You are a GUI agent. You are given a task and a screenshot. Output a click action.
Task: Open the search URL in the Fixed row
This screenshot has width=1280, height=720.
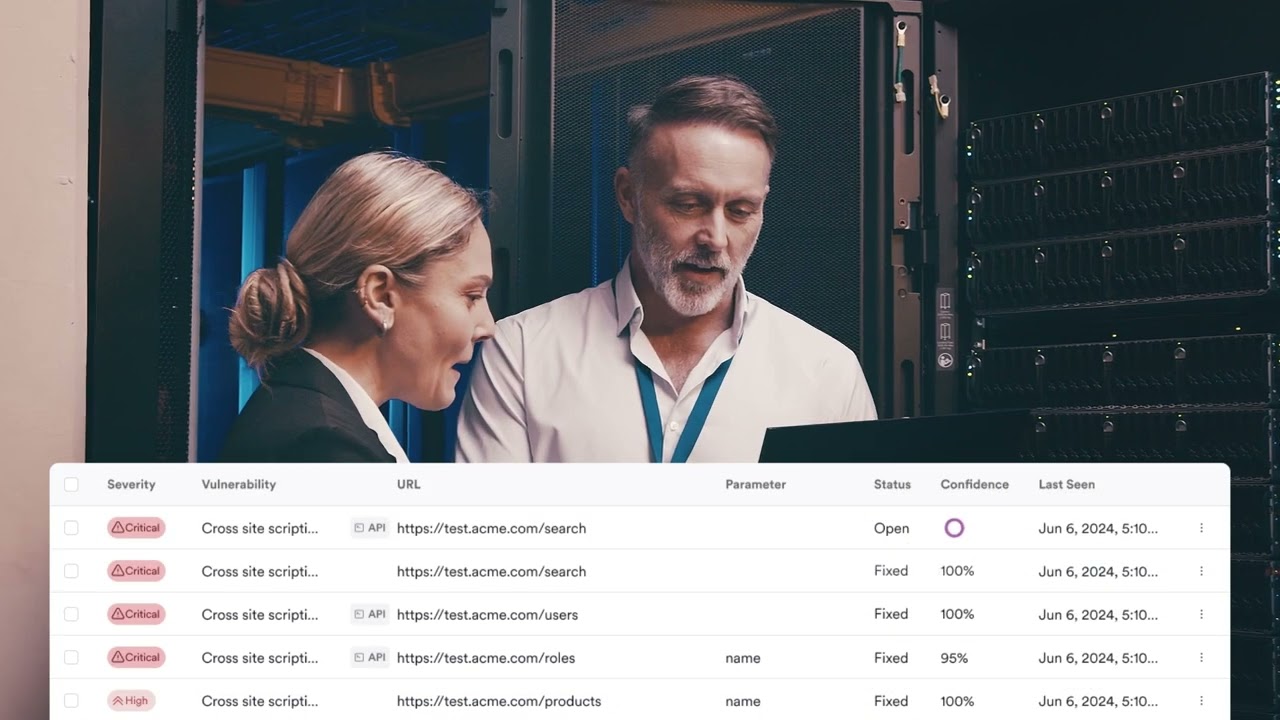click(491, 571)
